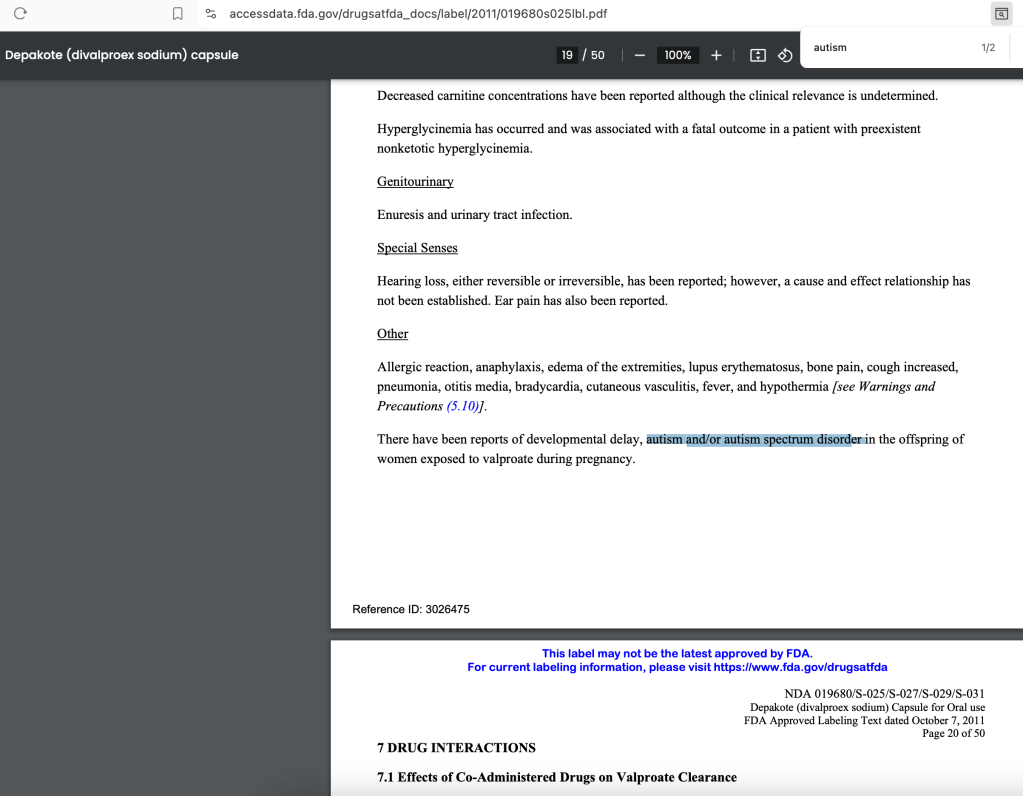The width and height of the screenshot is (1023, 796).
Task: Bookmark this PDF page
Action: click(177, 14)
